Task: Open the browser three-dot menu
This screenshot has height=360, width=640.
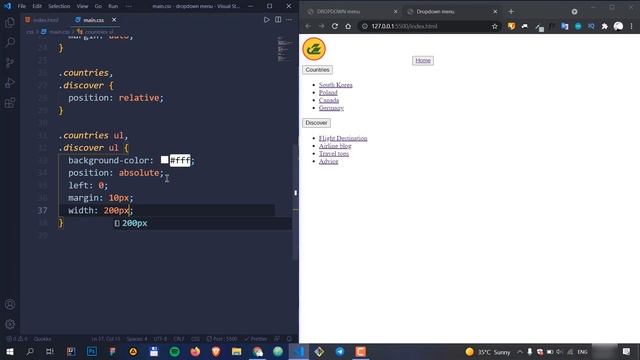Action: tap(631, 26)
